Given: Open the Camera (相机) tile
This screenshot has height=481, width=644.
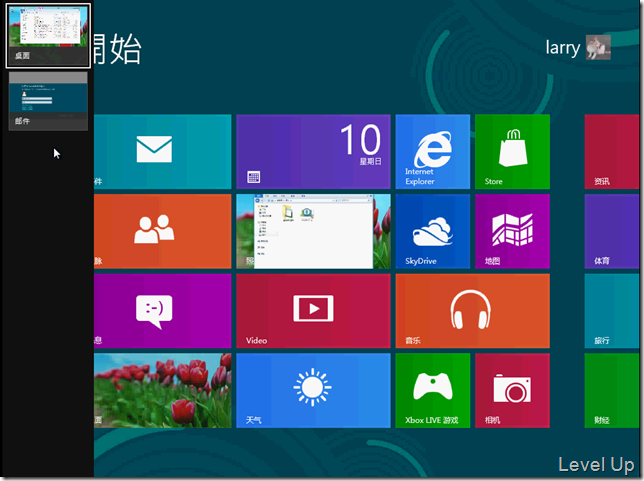Looking at the screenshot, I should [x=512, y=391].
